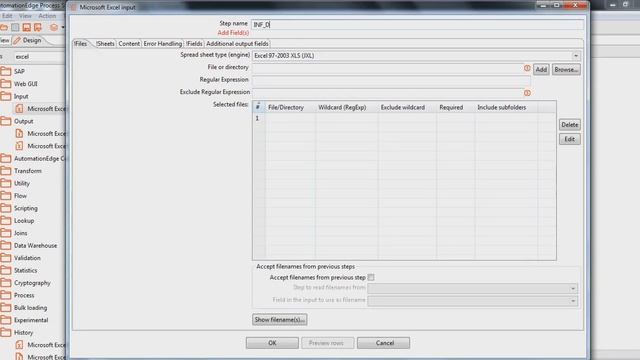This screenshot has width=640, height=360.
Task: Click the Output folder icon
Action: click(6, 121)
